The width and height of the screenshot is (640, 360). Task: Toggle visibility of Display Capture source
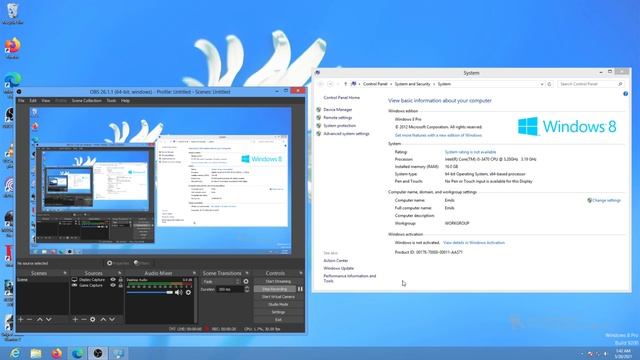(x=113, y=280)
